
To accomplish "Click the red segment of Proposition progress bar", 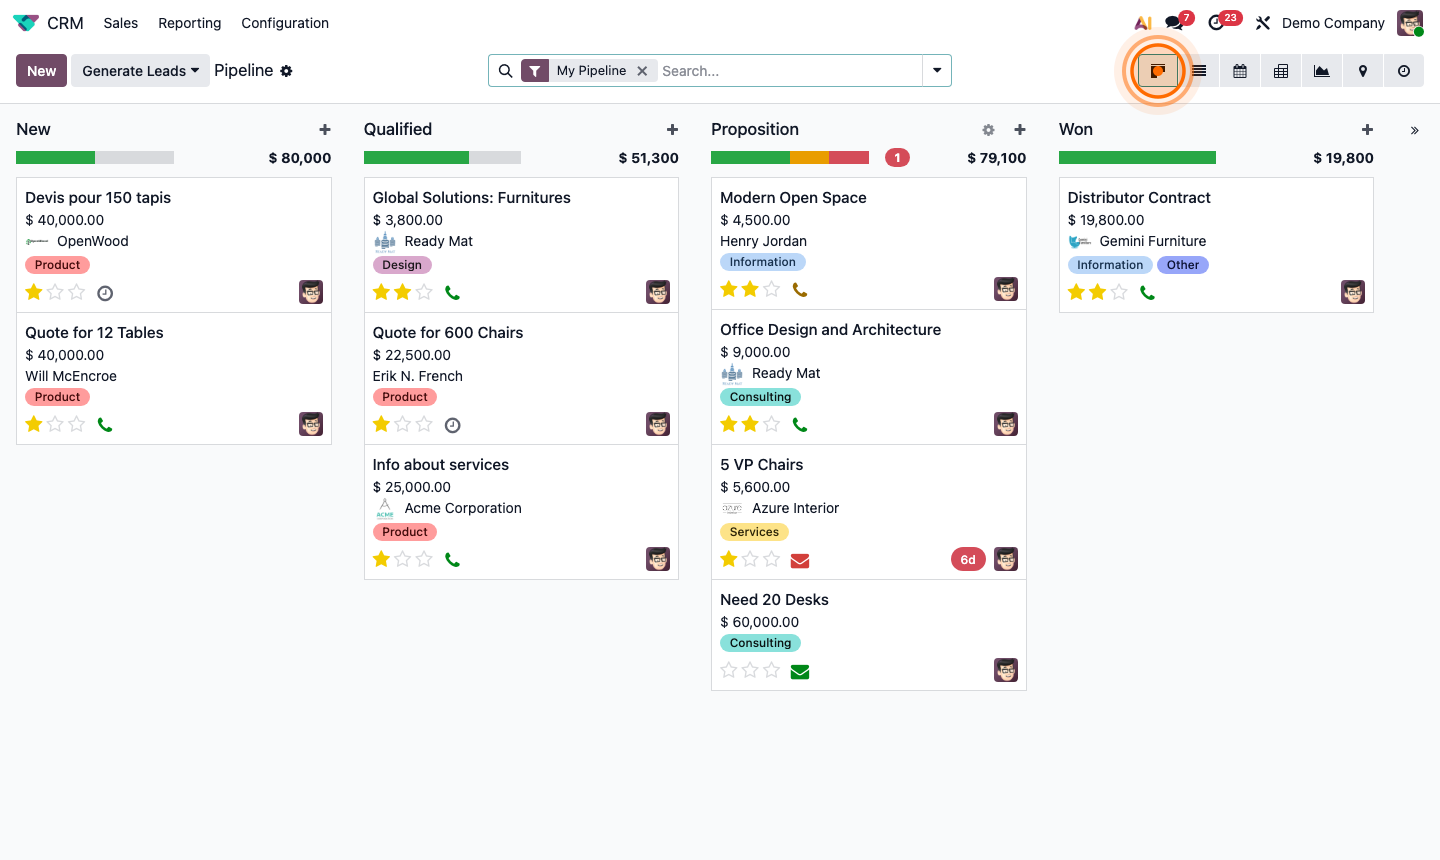I will [x=850, y=157].
